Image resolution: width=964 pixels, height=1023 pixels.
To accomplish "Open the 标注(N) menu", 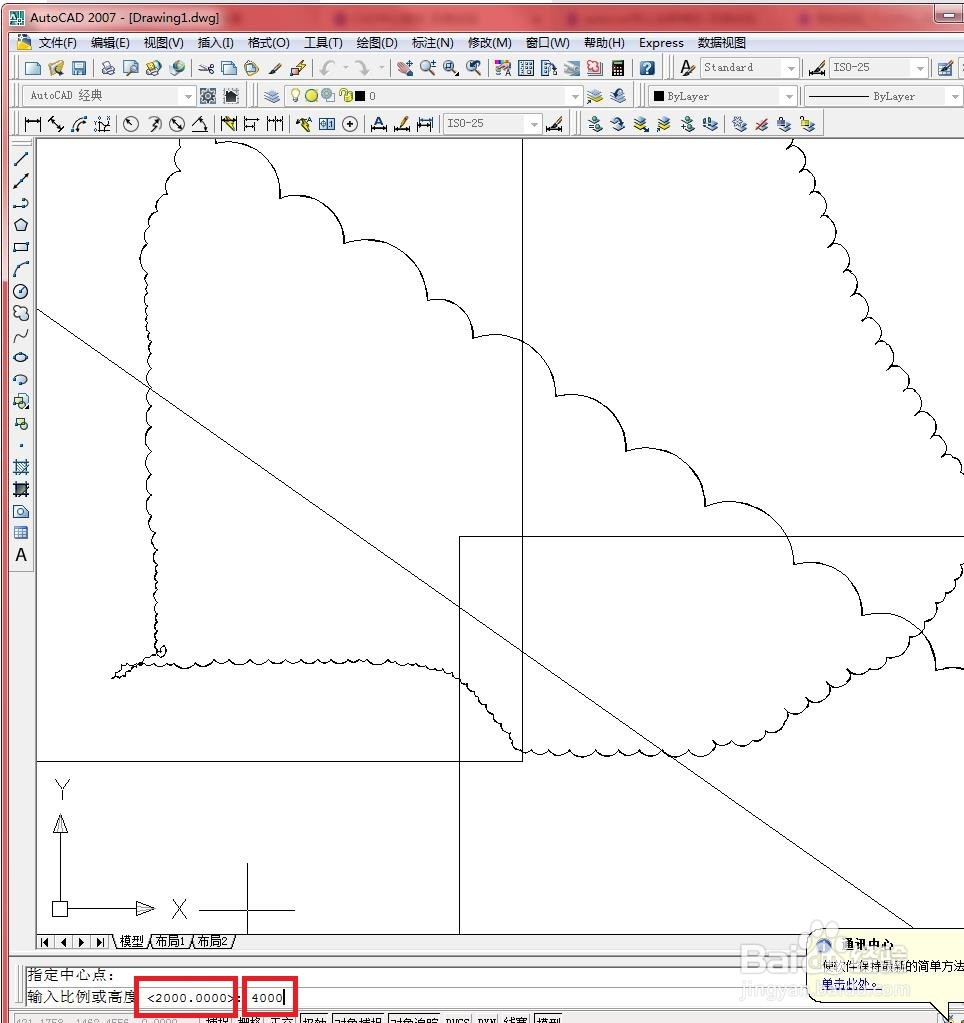I will pyautogui.click(x=432, y=43).
